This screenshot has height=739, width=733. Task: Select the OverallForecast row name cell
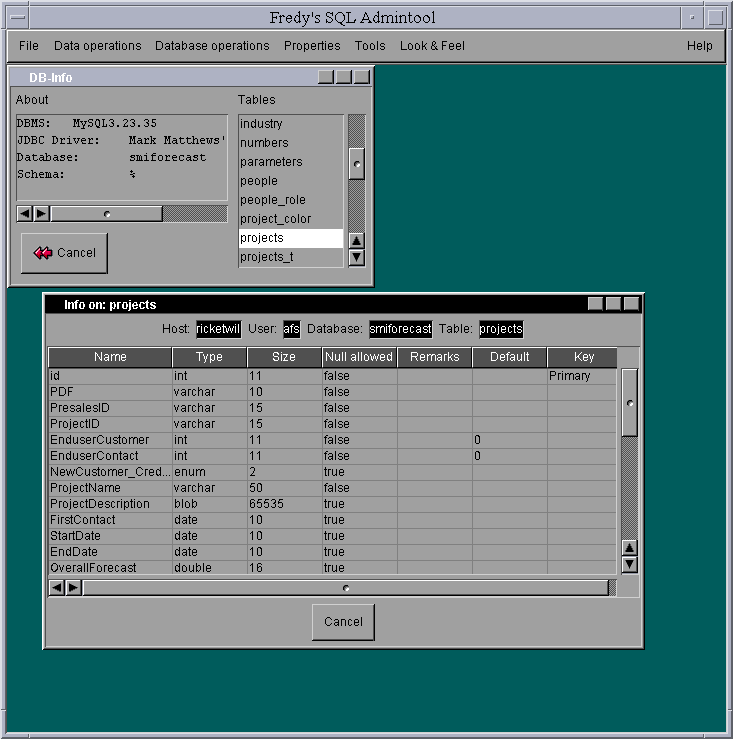pos(110,567)
